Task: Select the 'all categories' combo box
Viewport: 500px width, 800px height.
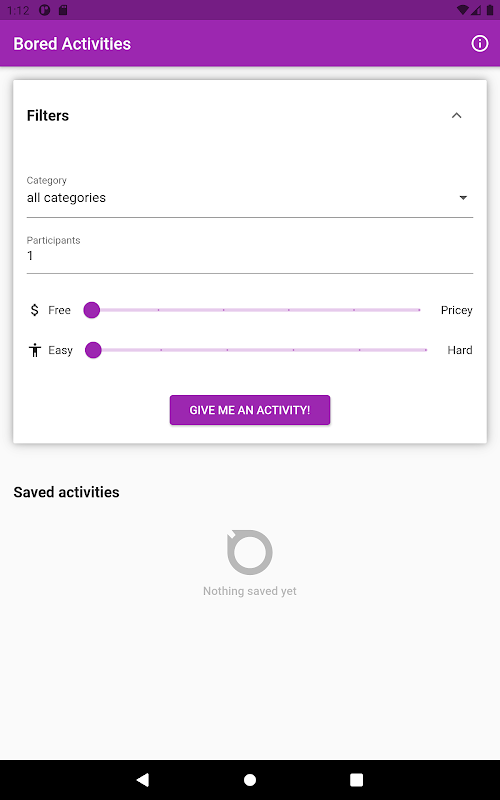Action: [249, 196]
